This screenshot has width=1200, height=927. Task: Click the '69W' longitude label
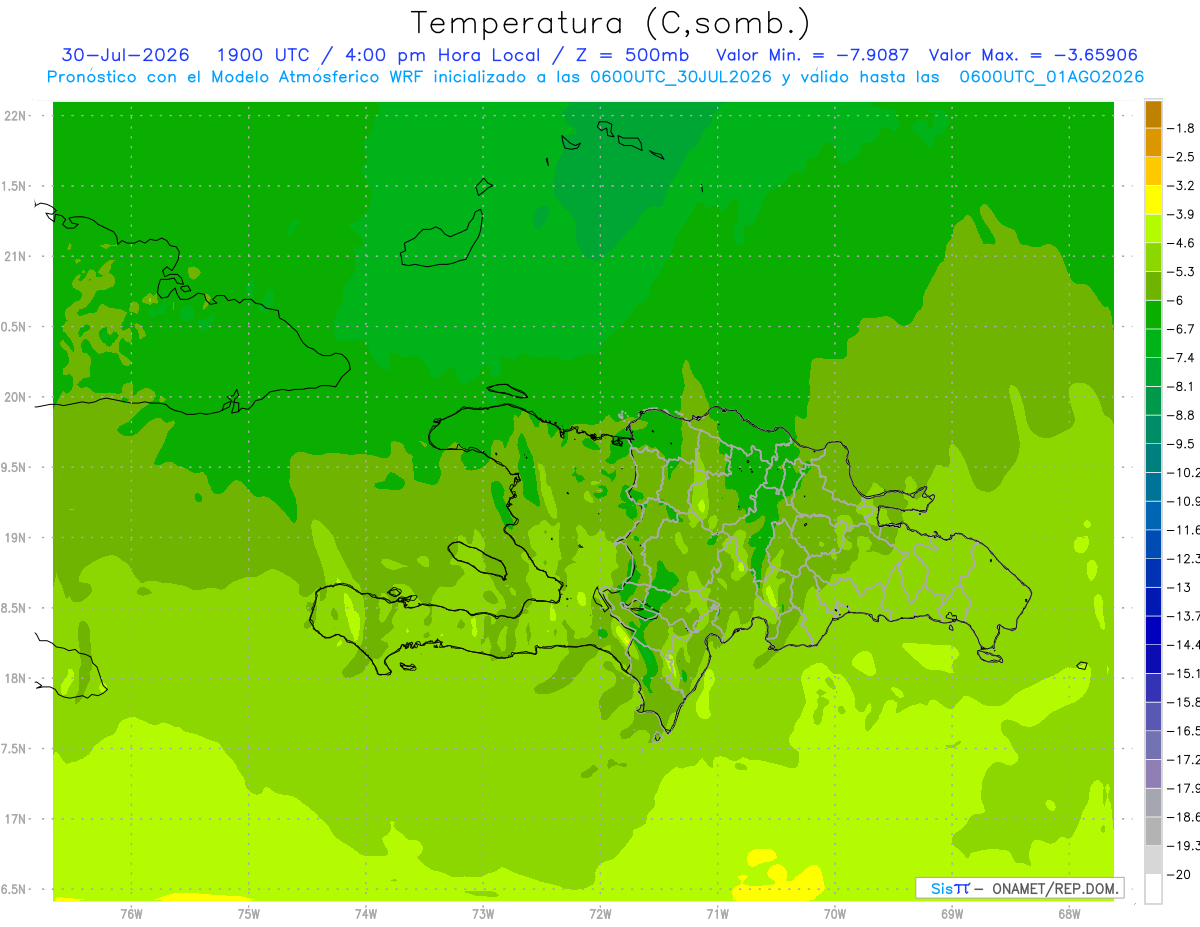tap(952, 913)
